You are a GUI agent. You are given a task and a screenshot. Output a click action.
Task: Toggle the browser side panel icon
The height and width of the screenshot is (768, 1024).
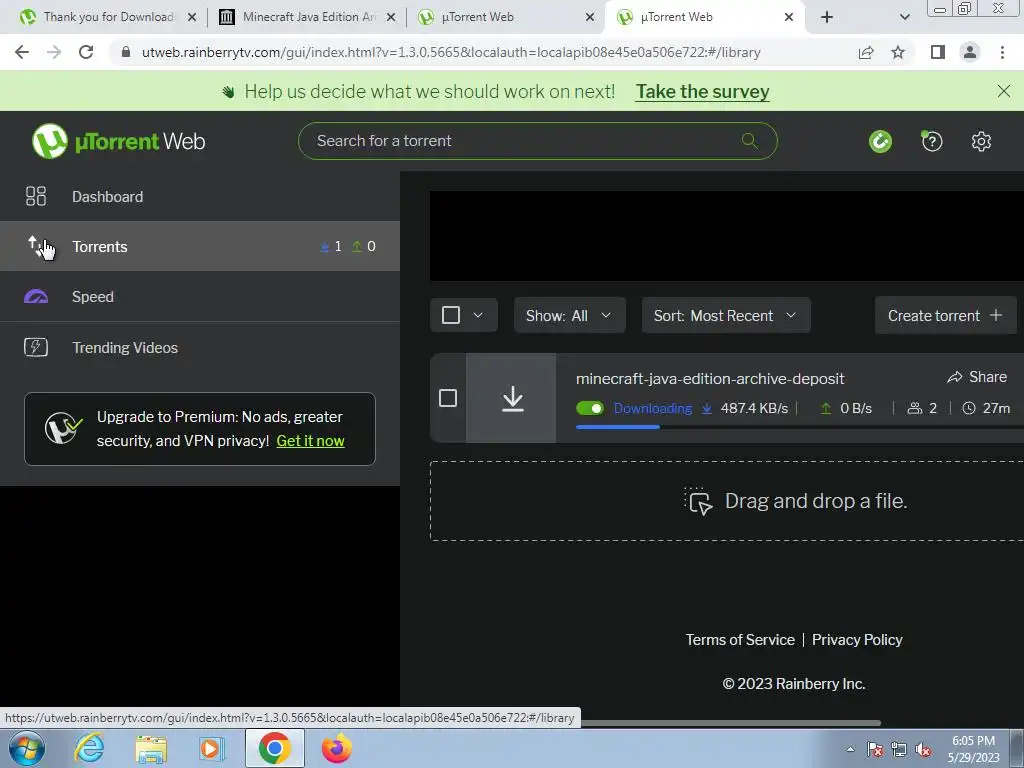938,52
